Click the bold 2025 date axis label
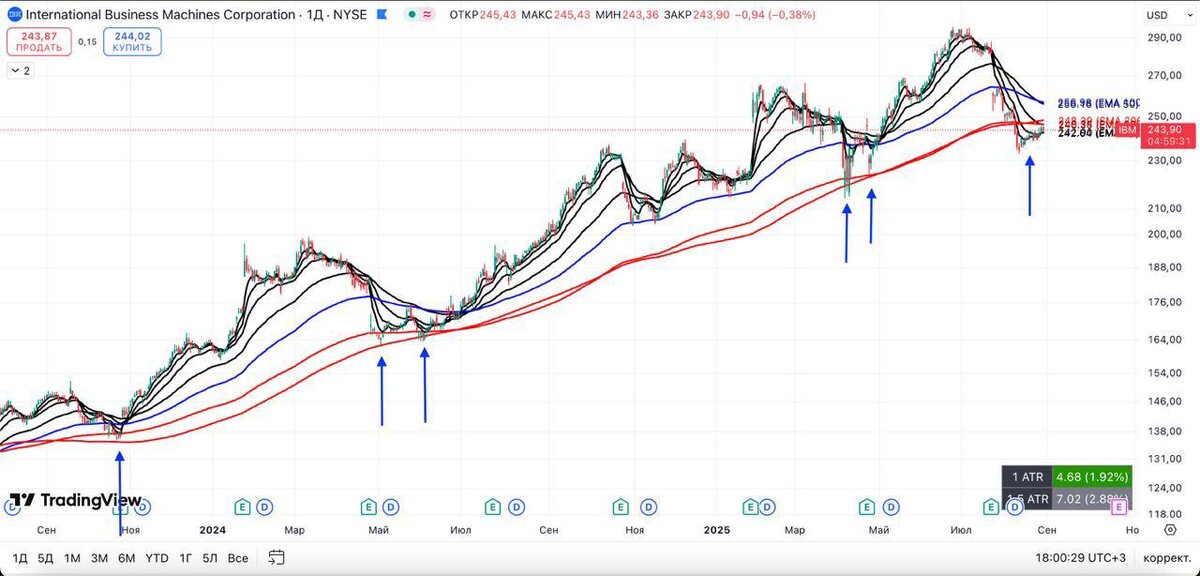This screenshot has height=576, width=1200. point(715,529)
